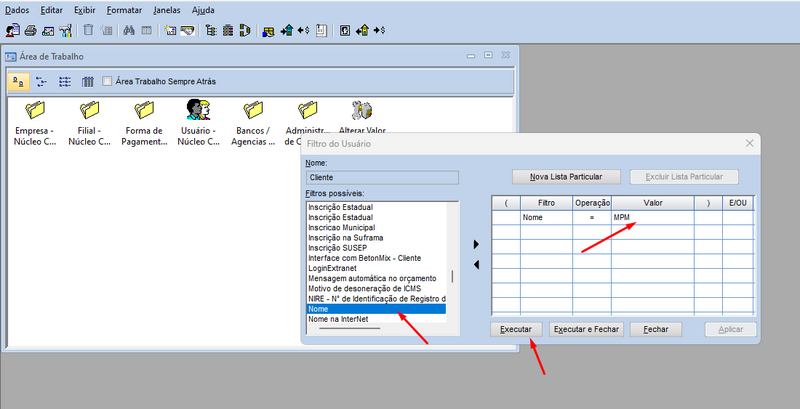
Task: Select Nome na InterNet in the filter list
Action: [x=376, y=319]
